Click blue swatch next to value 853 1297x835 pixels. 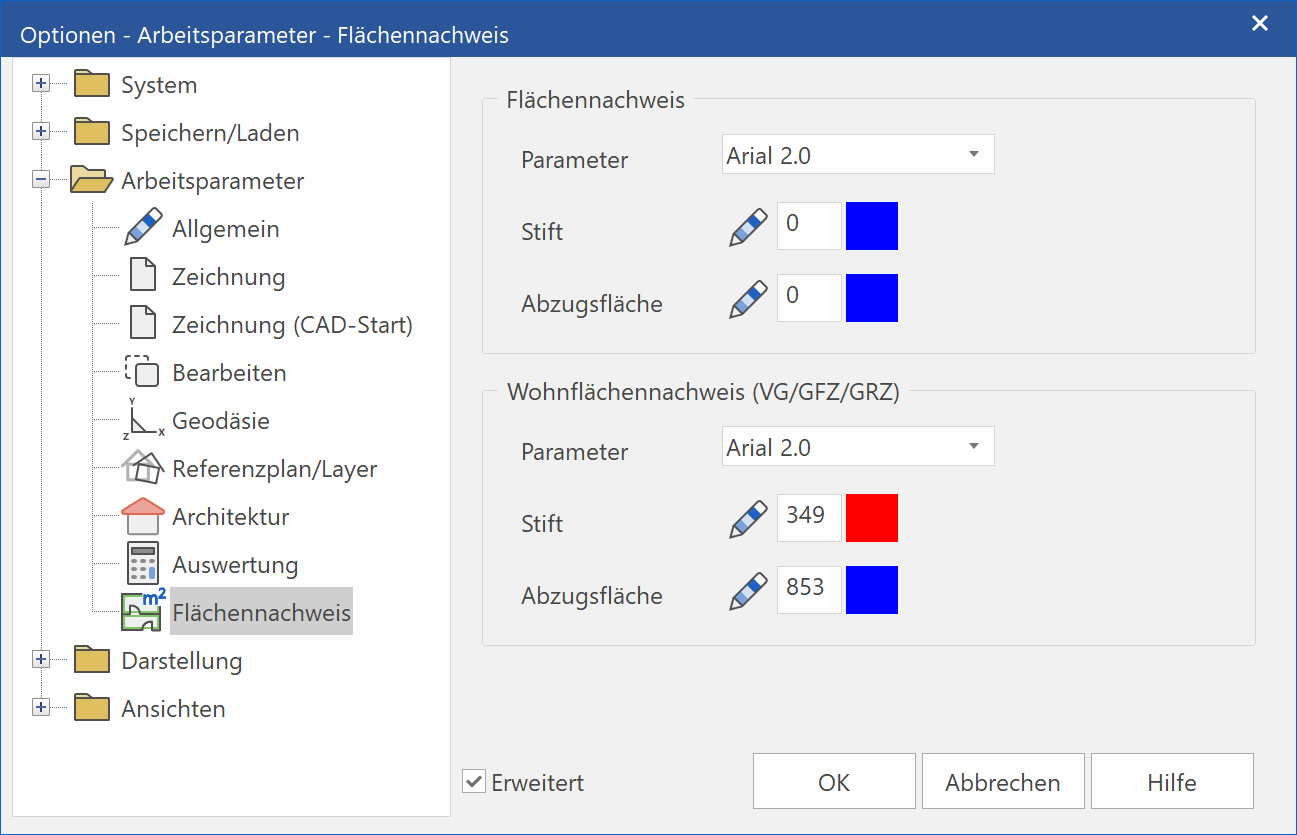click(x=872, y=590)
